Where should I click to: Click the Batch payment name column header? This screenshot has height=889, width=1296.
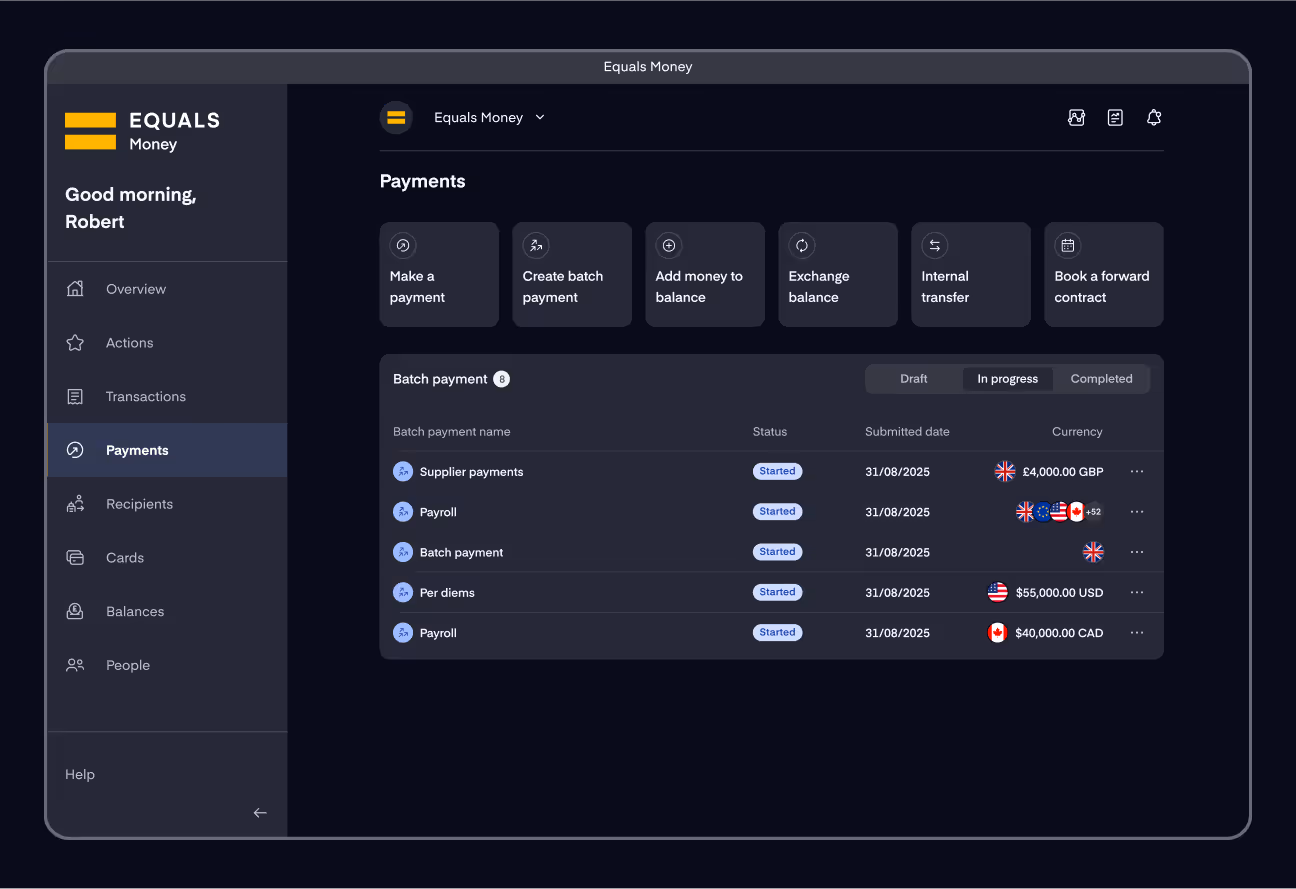pyautogui.click(x=452, y=432)
